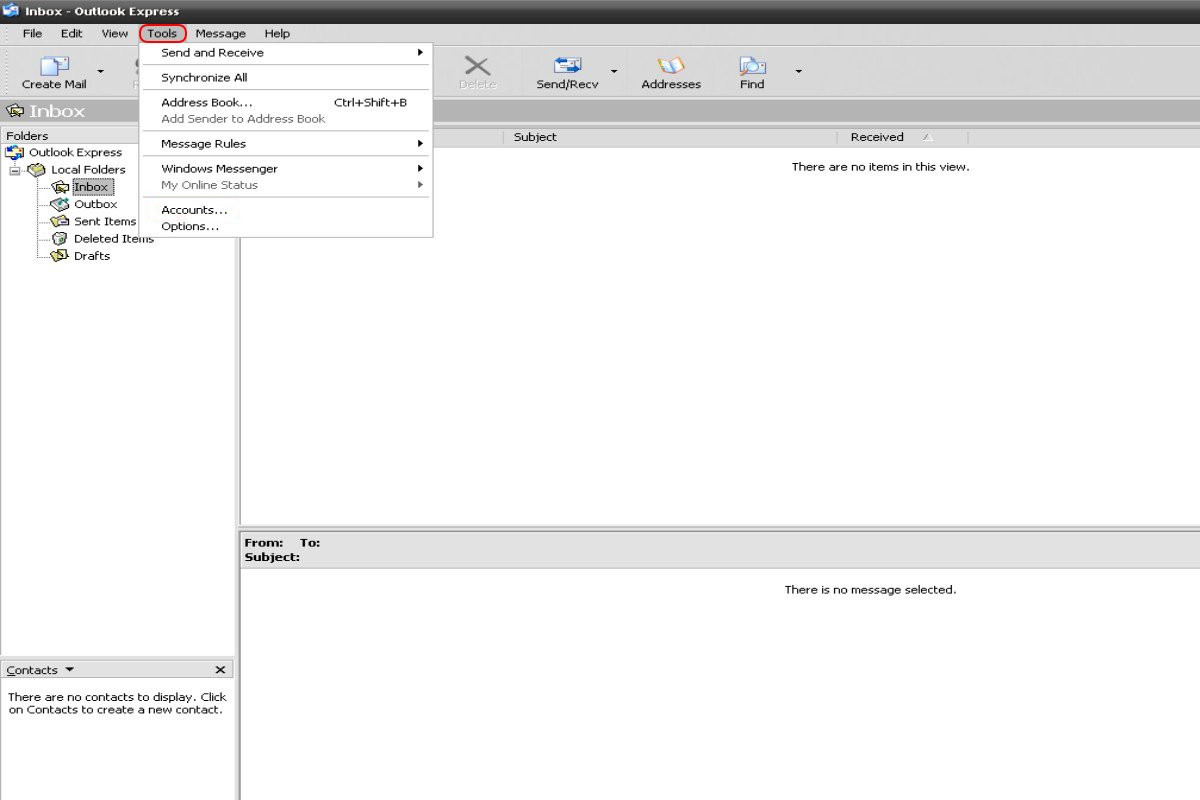Screen dimensions: 1200x800
Task: Choose Synchronize All from Tools menu
Action: pyautogui.click(x=286, y=77)
